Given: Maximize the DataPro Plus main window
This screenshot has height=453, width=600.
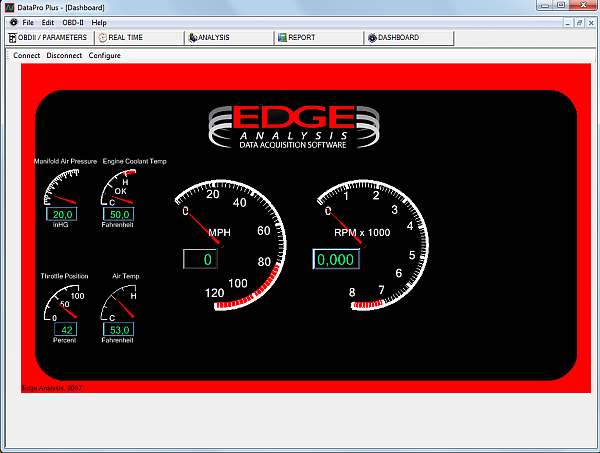Looking at the screenshot, I should pyautogui.click(x=561, y=5).
